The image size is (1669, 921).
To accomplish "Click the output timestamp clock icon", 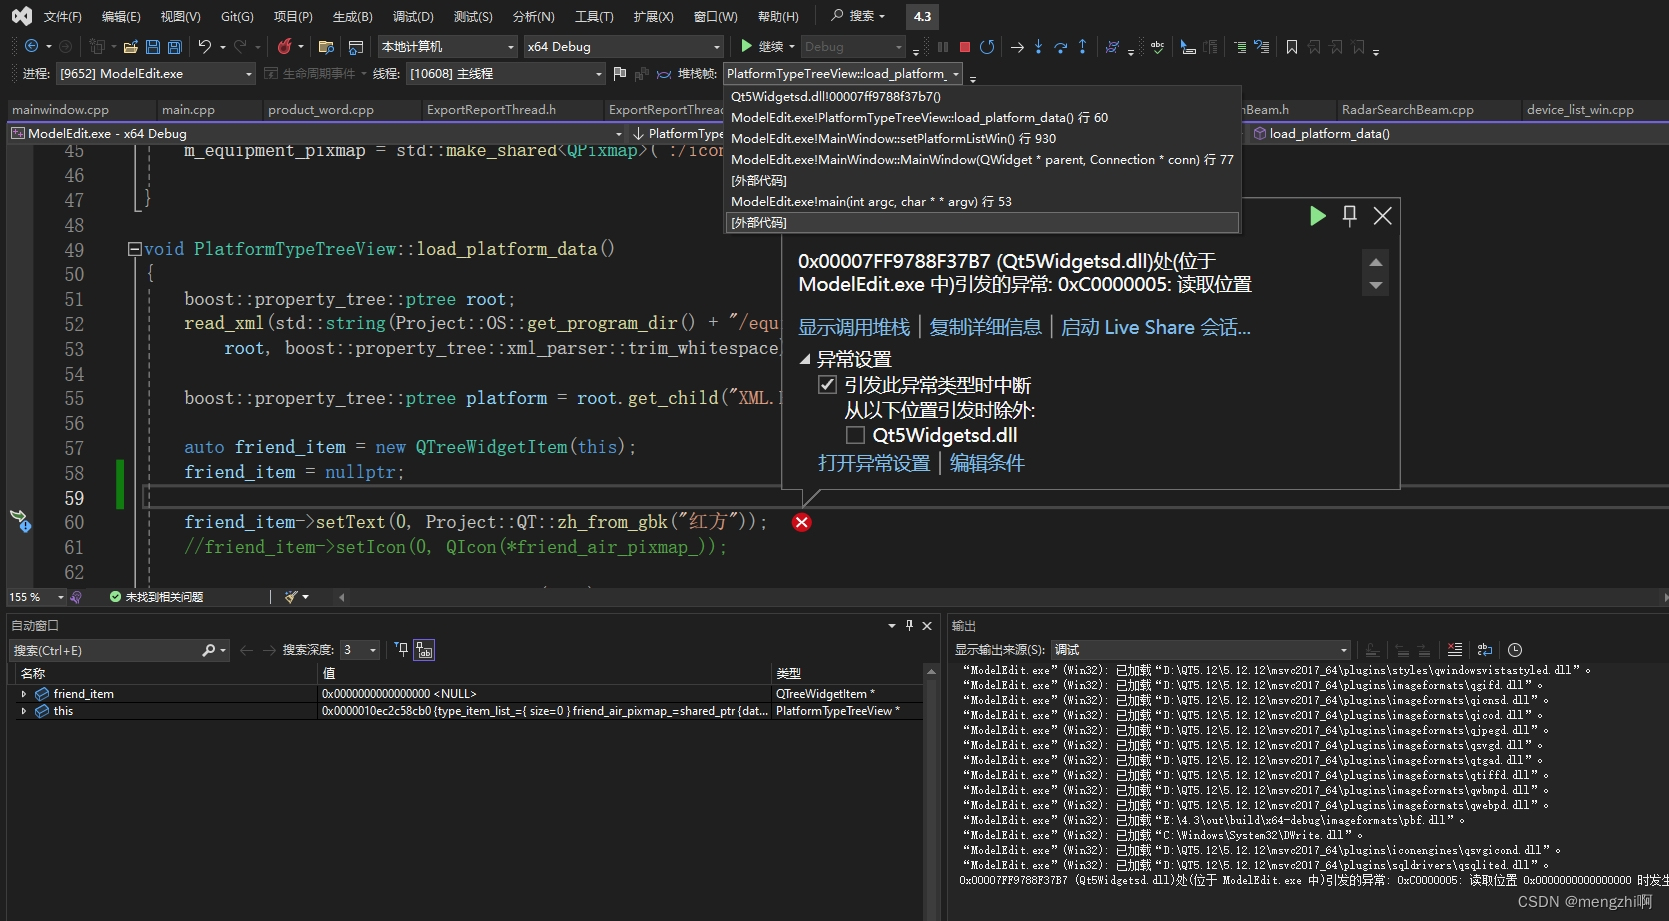I will [x=1515, y=649].
